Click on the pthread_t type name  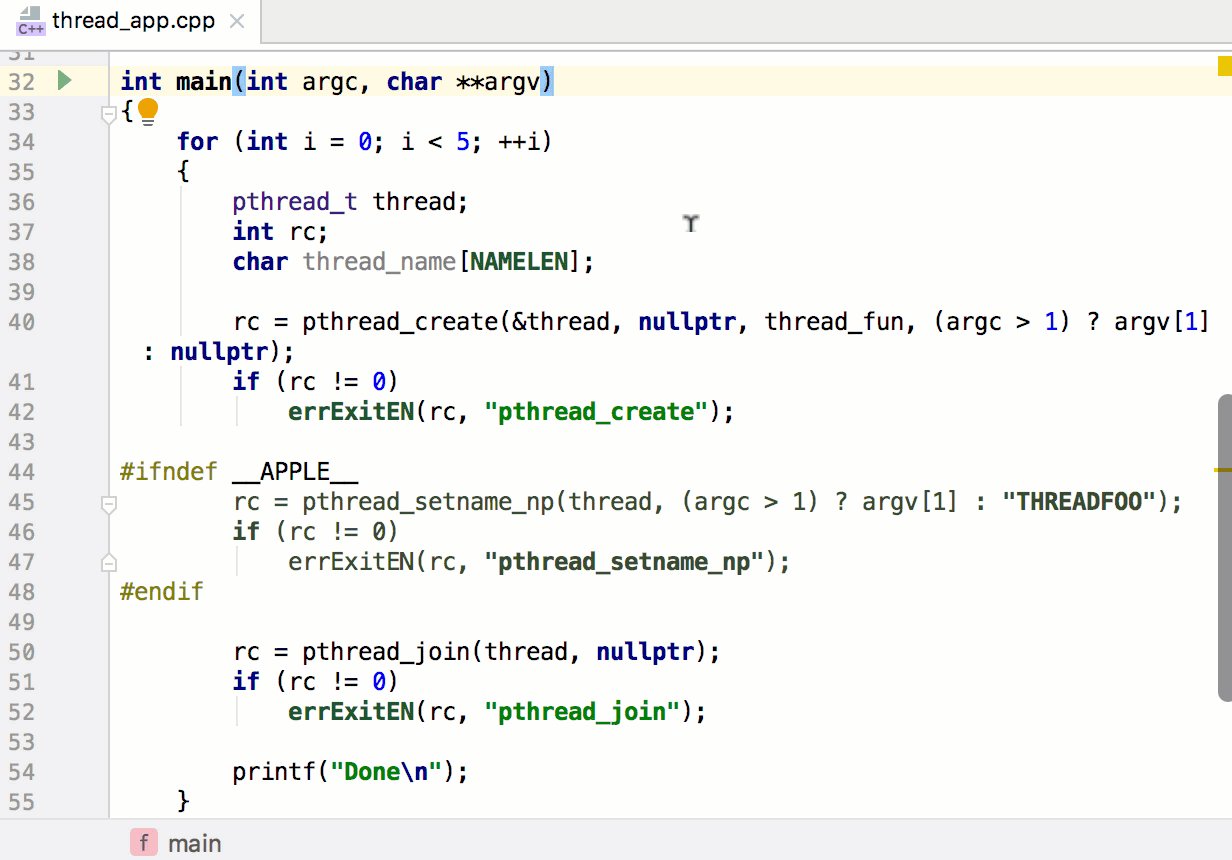(x=295, y=202)
